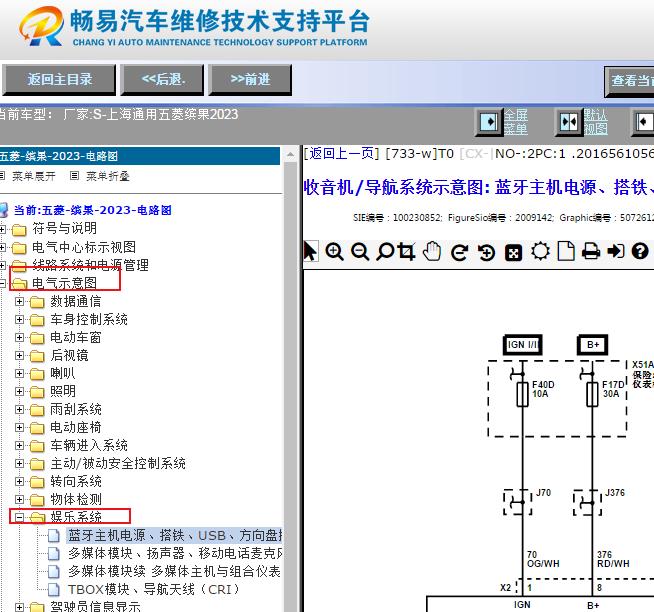This screenshot has height=612, width=654.
Task: Collapse the 娱乐系统 tree node
Action: coord(19,517)
